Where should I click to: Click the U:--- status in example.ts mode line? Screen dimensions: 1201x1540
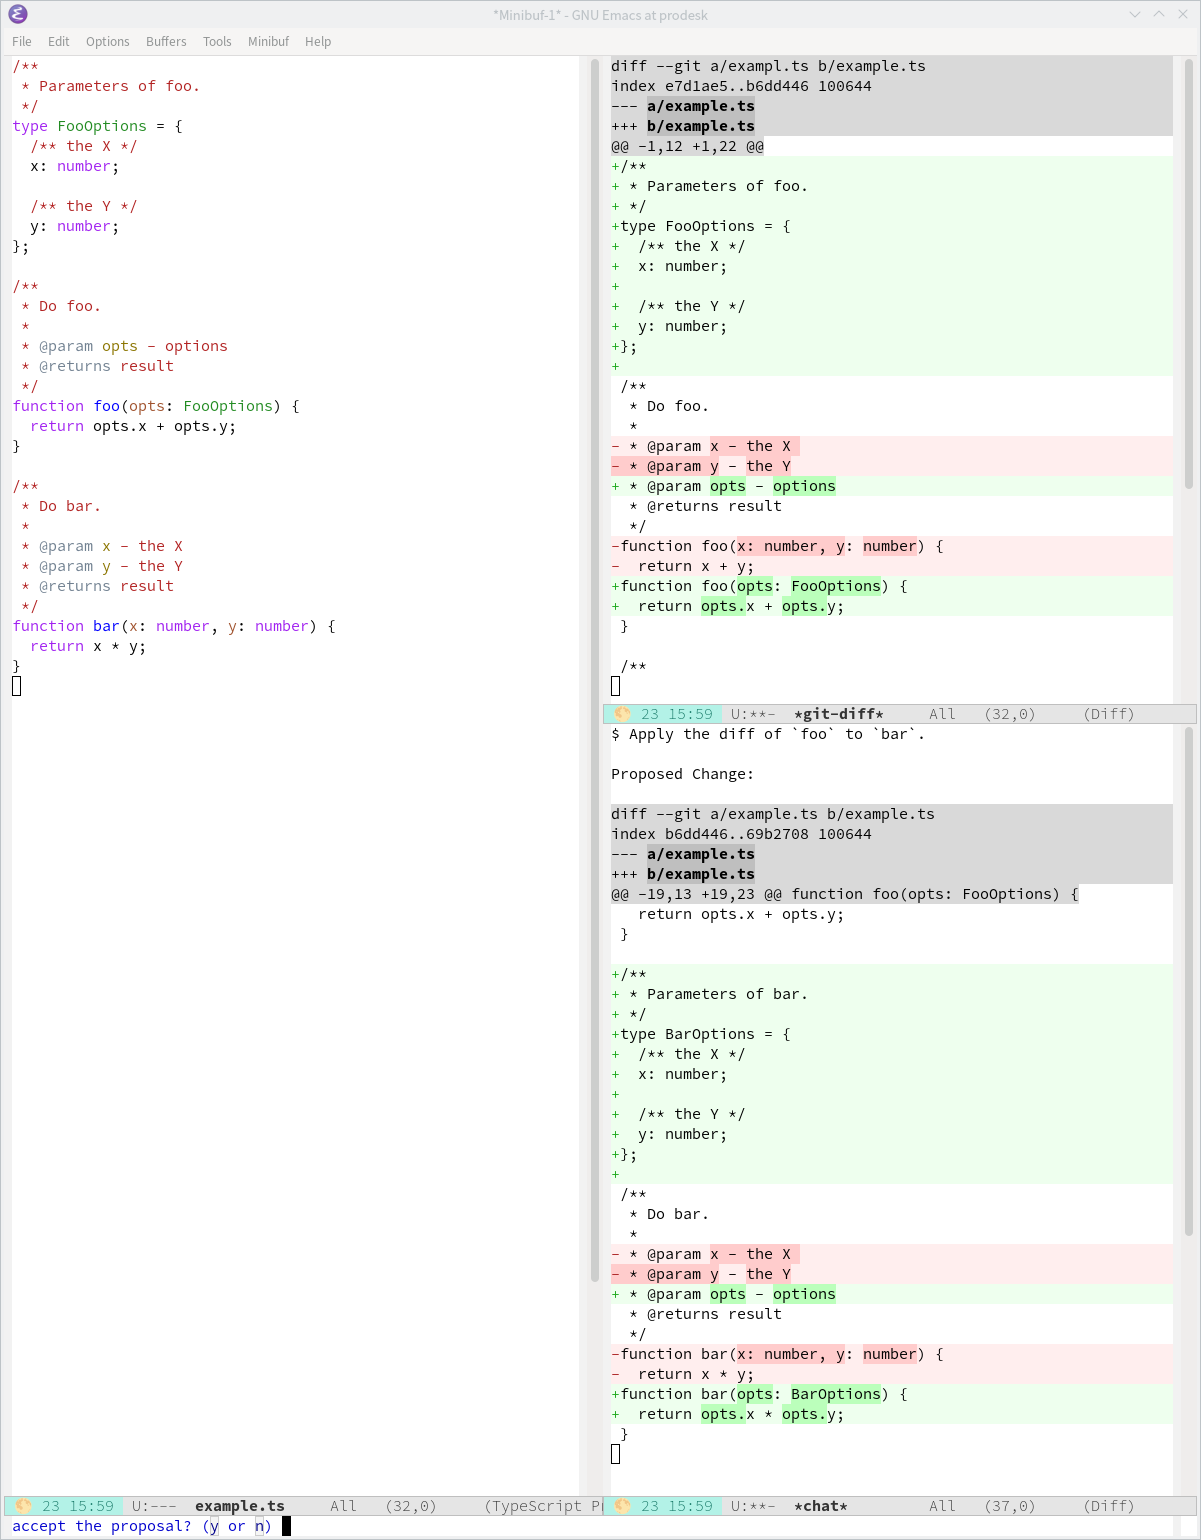pos(154,1506)
